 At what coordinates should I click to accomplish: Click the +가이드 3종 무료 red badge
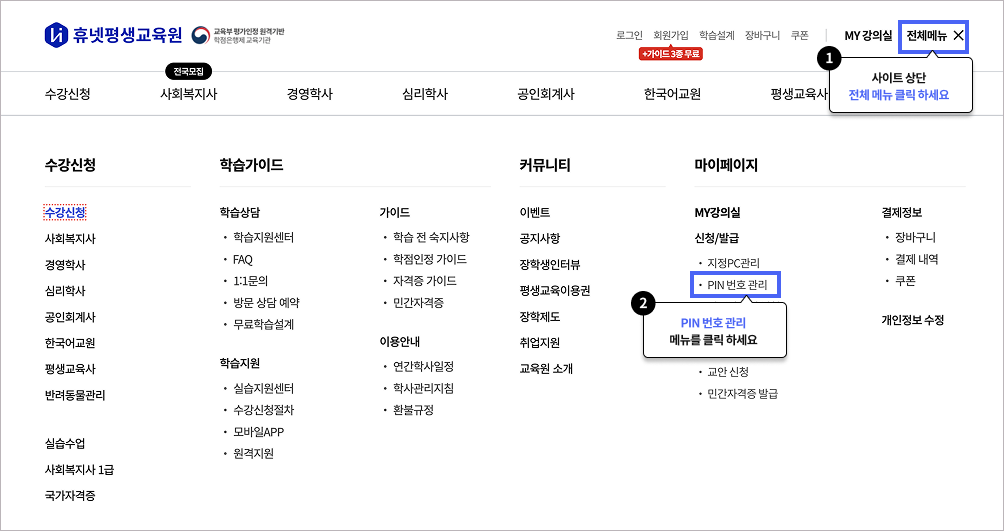[x=670, y=54]
